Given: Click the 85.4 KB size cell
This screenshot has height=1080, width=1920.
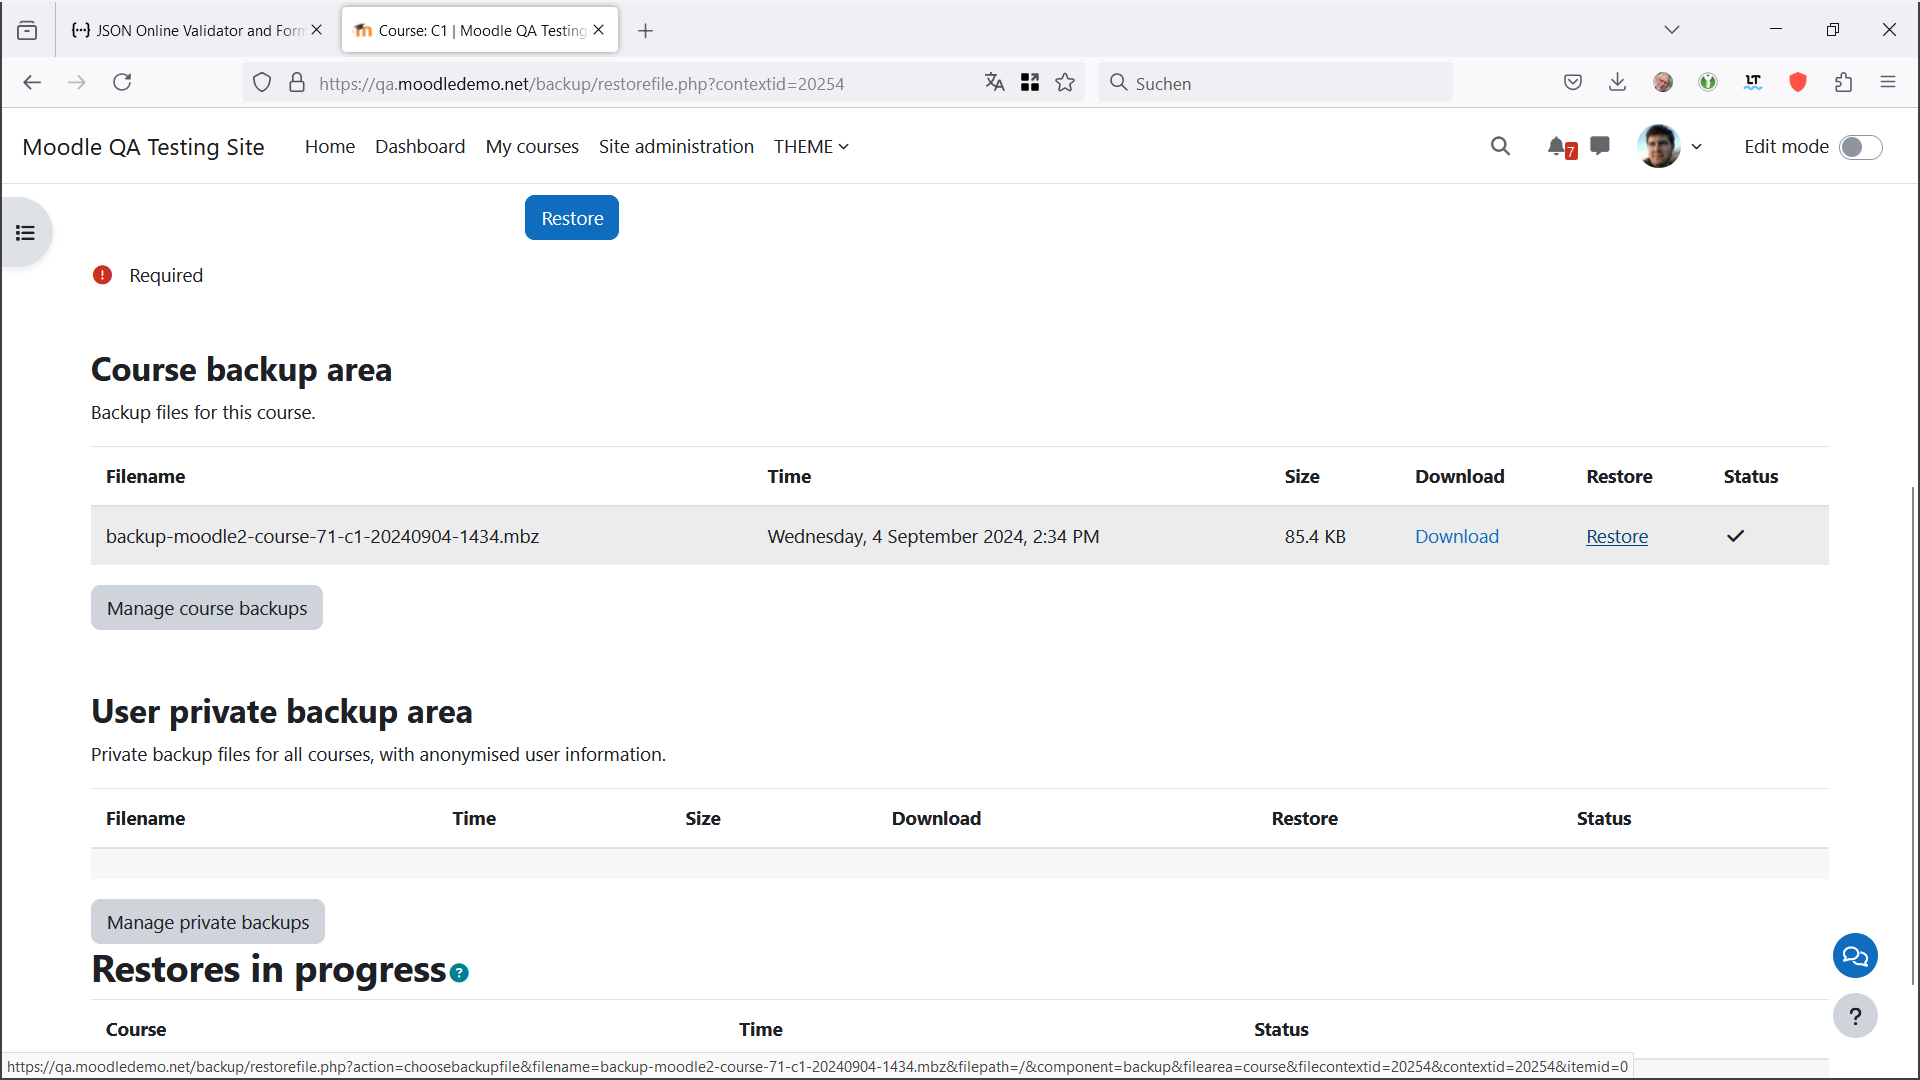Looking at the screenshot, I should pos(1315,536).
